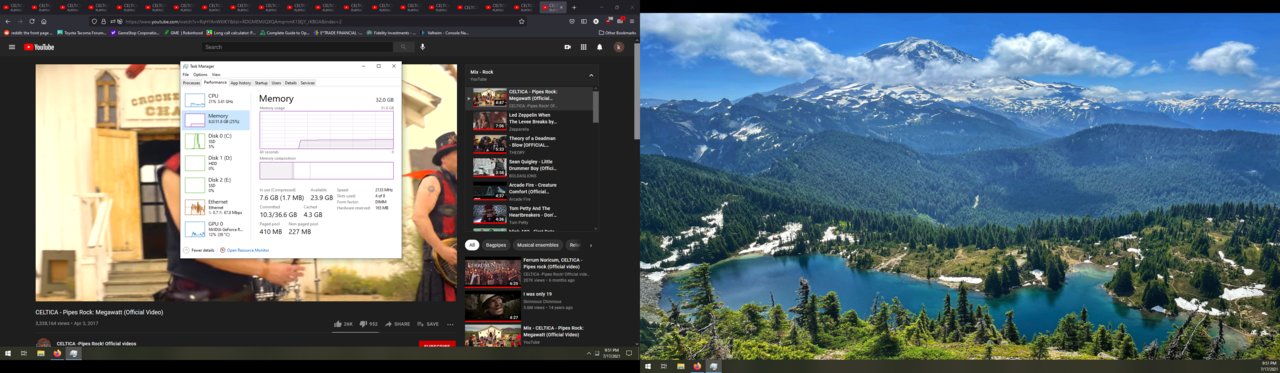Open the browser application menu button
Screen dimensions: 1280x373
pyautogui.click(x=632, y=21)
